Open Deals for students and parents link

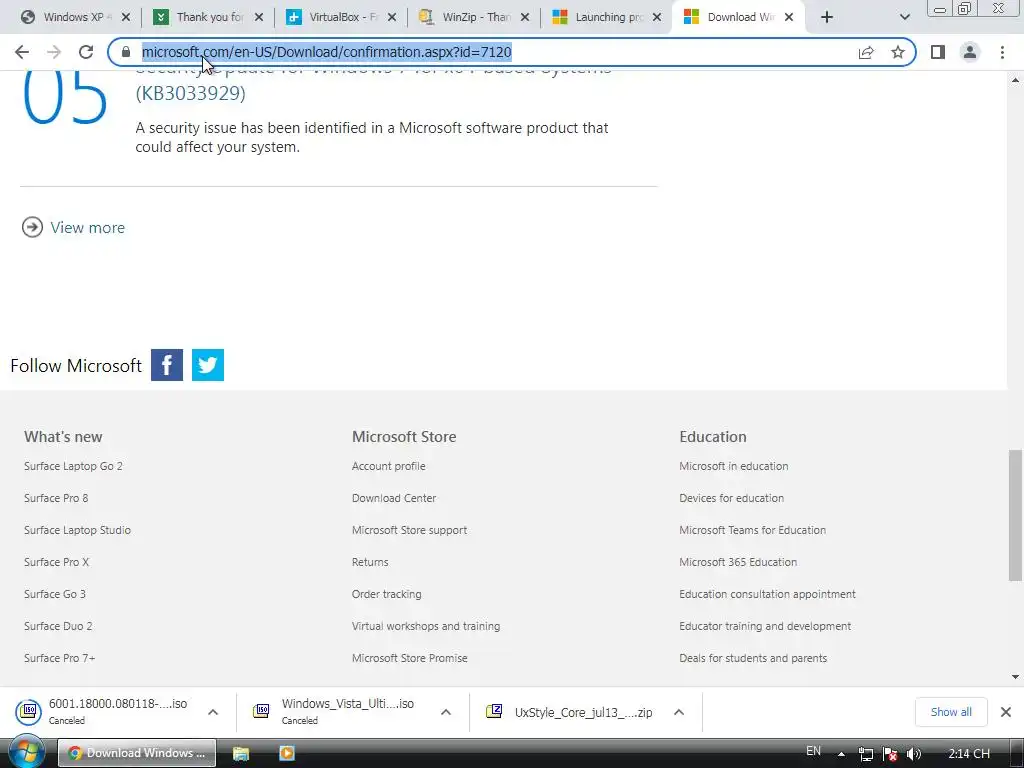(753, 658)
